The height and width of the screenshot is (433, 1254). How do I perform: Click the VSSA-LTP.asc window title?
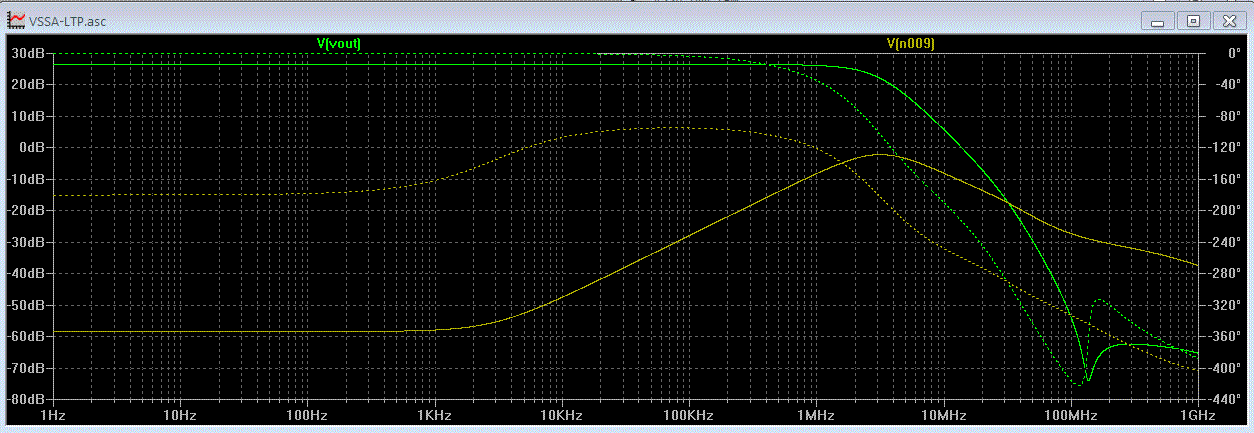67,20
